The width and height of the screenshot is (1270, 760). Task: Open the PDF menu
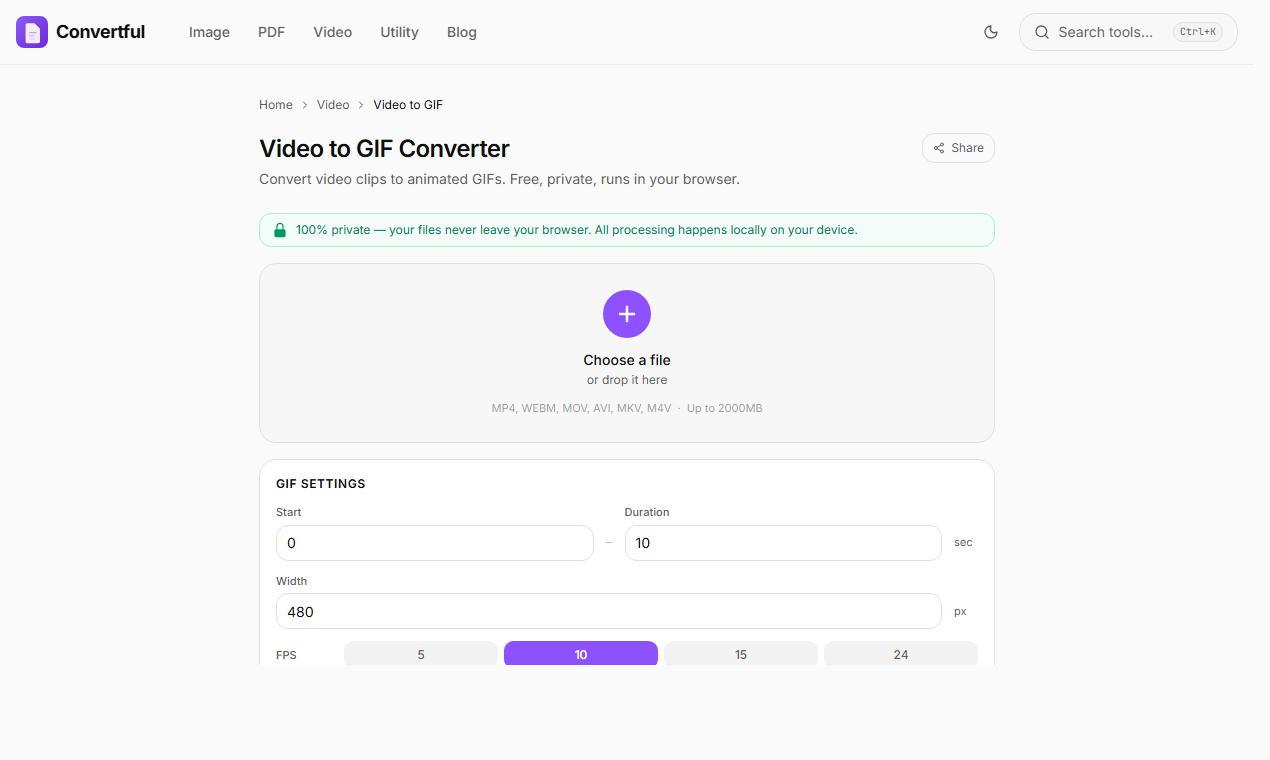[x=271, y=32]
